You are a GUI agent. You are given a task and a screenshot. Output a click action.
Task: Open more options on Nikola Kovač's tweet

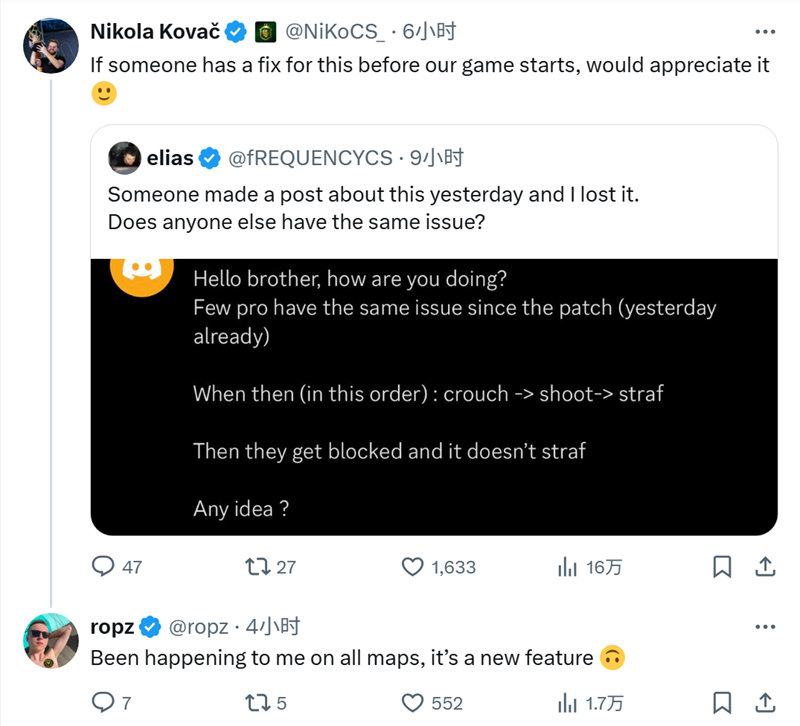coord(765,32)
